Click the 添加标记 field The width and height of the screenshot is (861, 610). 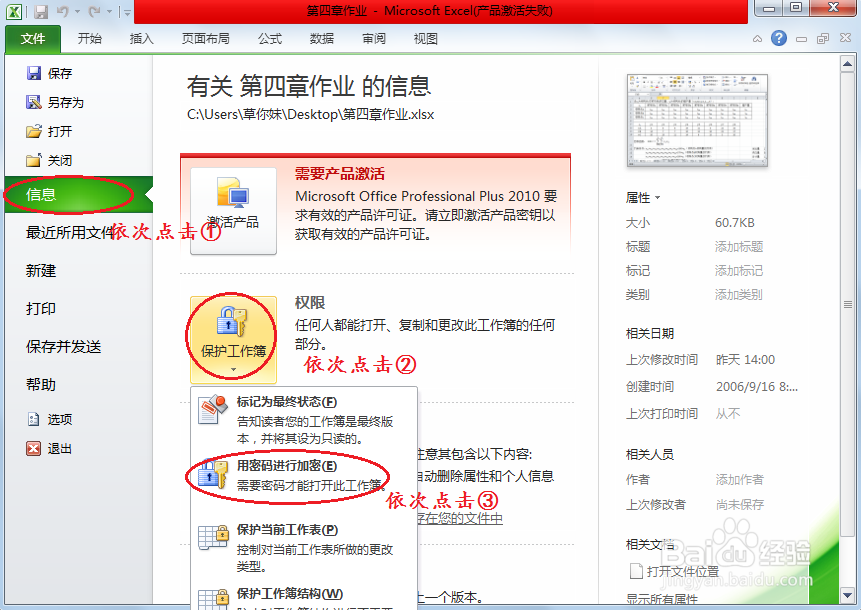tap(739, 271)
